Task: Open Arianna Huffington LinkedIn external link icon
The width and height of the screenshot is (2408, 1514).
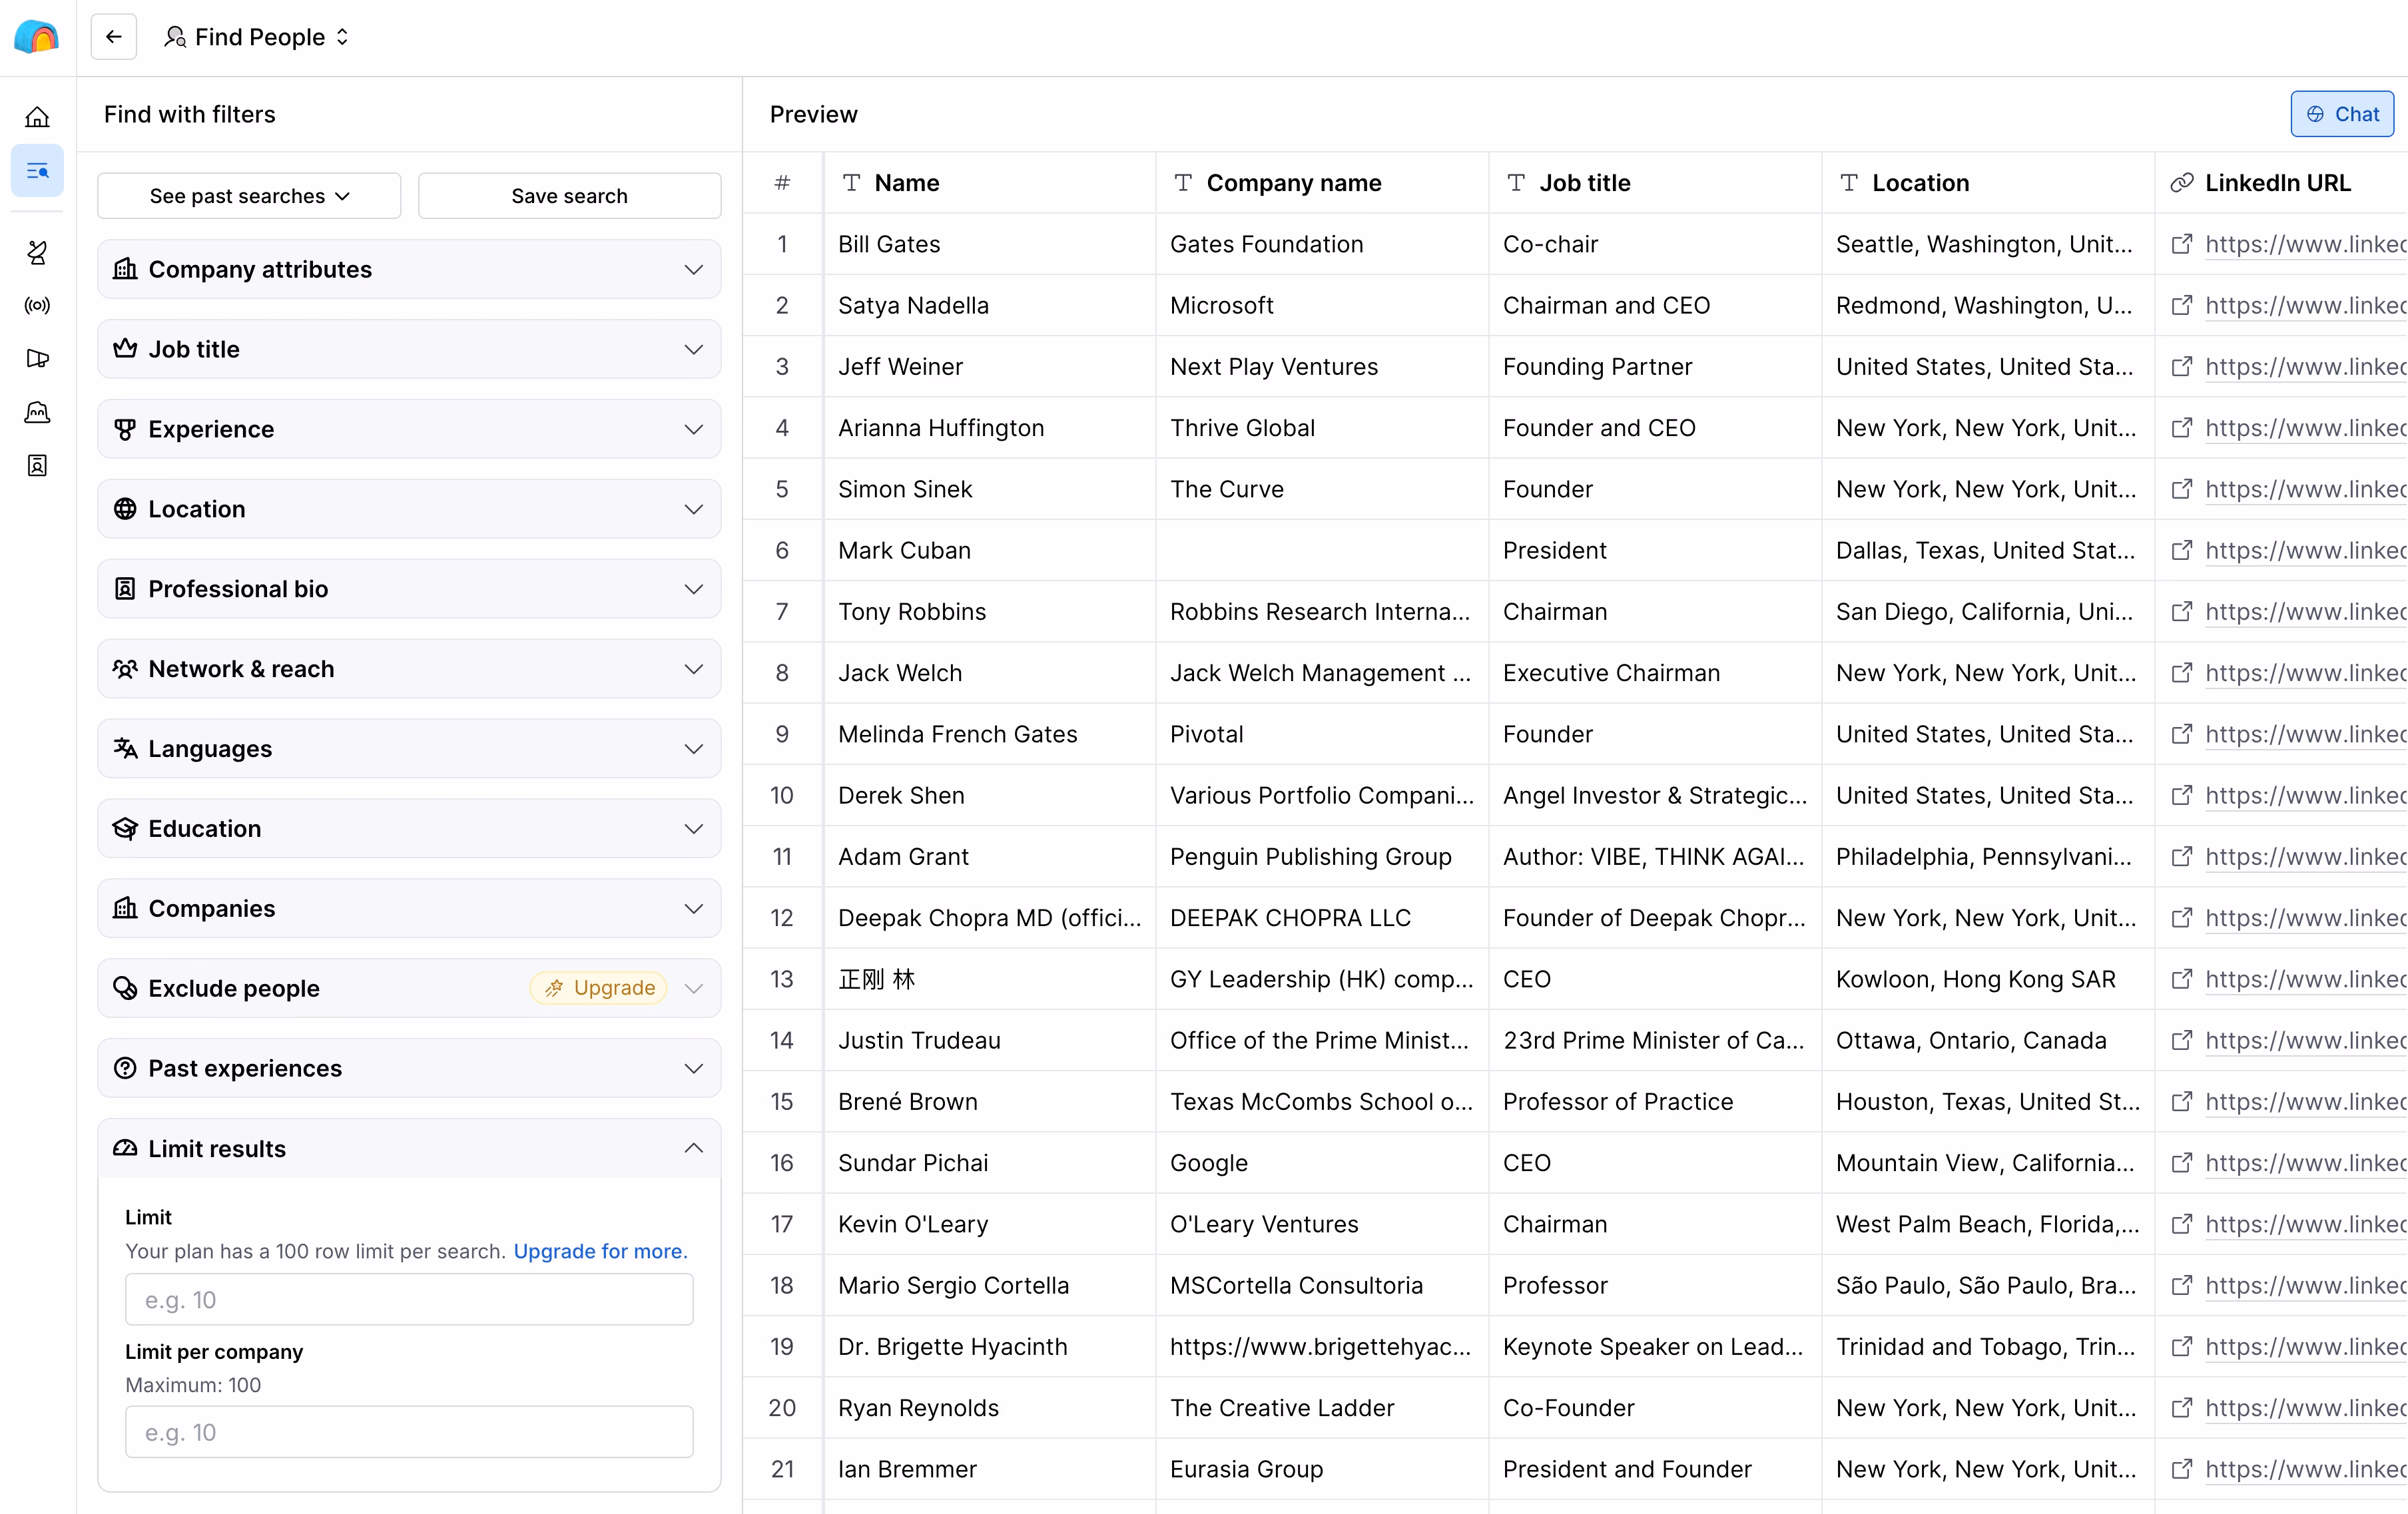Action: [x=2182, y=428]
